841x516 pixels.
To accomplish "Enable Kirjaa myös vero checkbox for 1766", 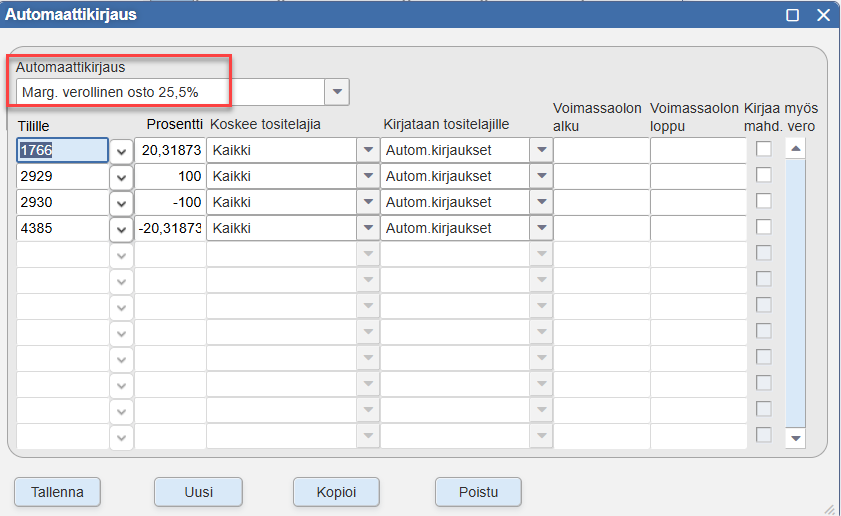I will 764,149.
